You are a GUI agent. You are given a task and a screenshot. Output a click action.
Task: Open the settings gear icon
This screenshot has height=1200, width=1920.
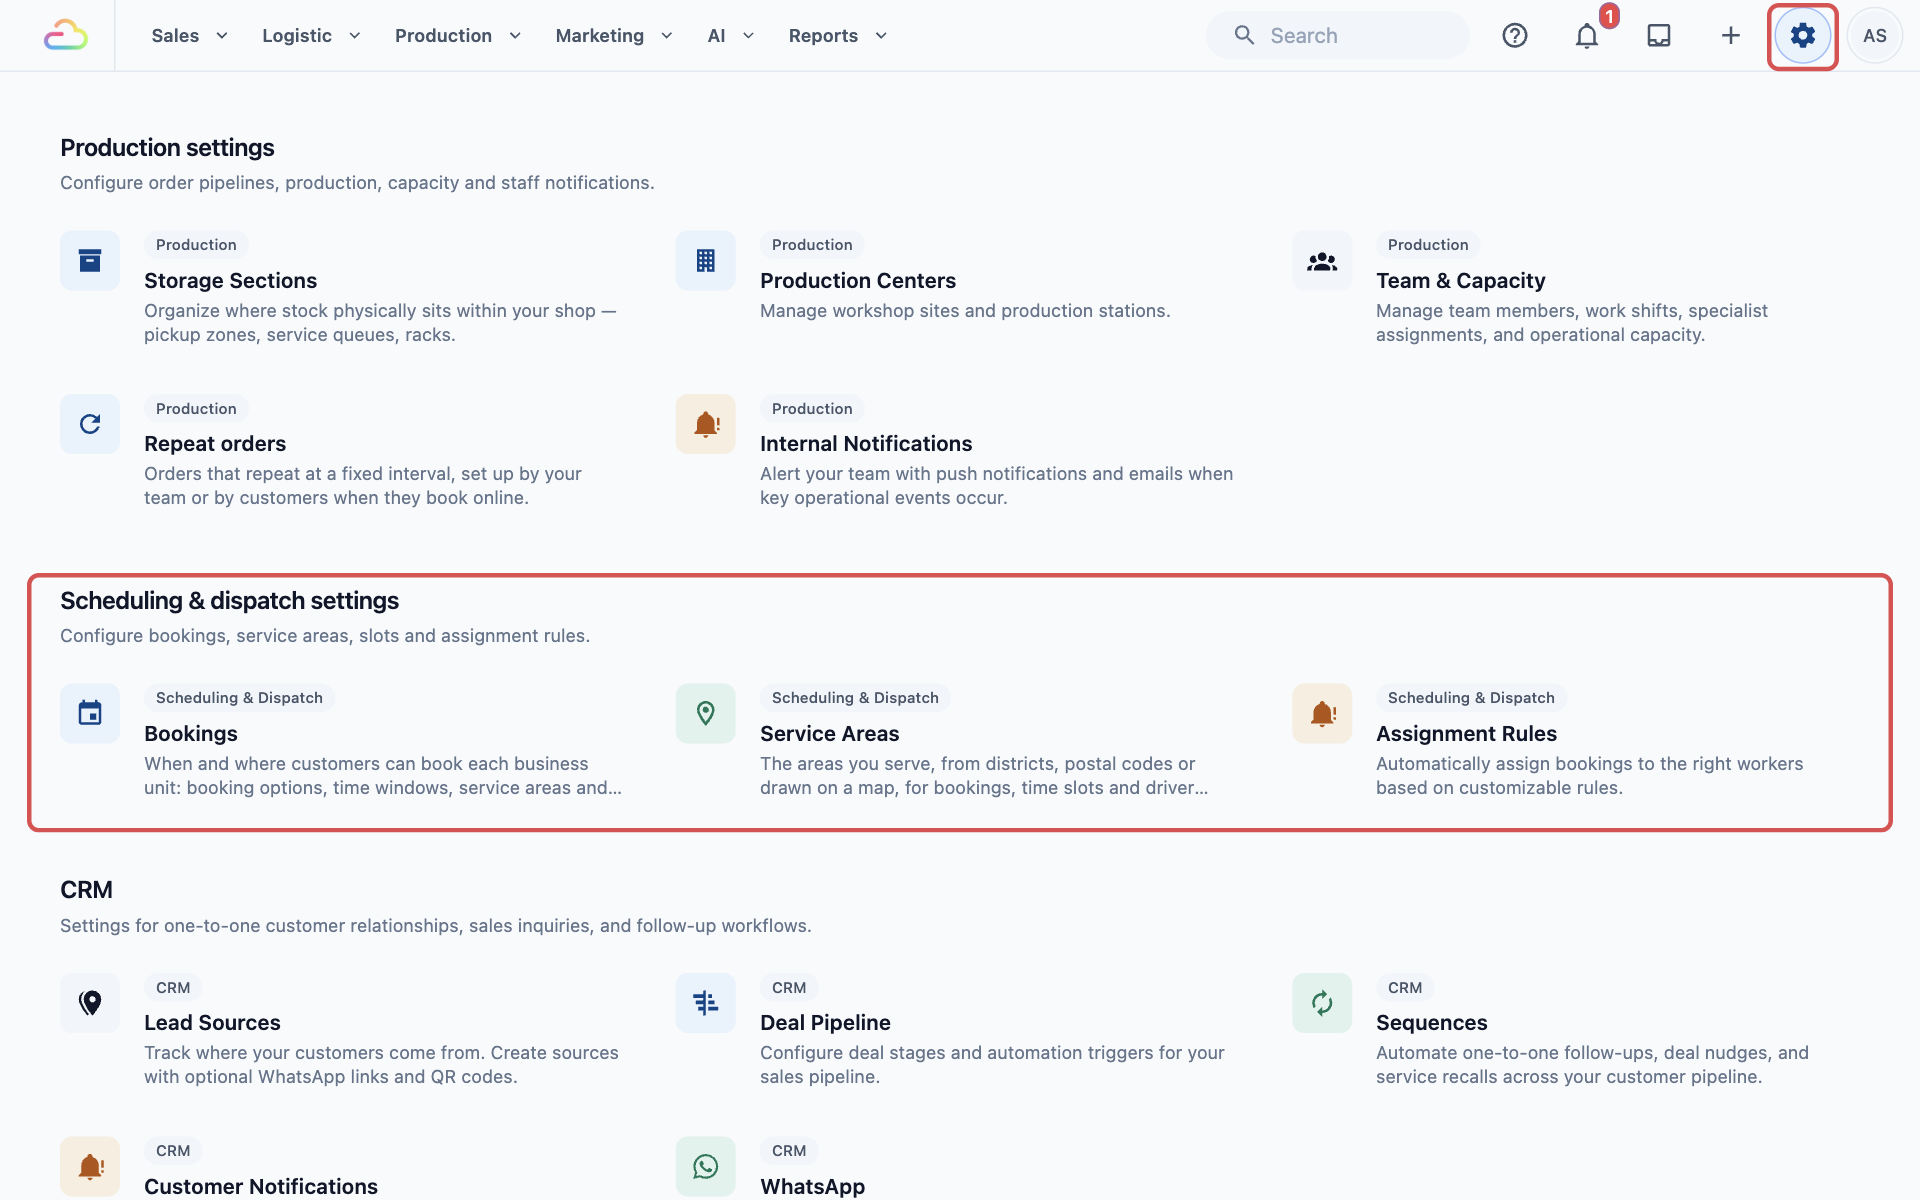[1803, 36]
